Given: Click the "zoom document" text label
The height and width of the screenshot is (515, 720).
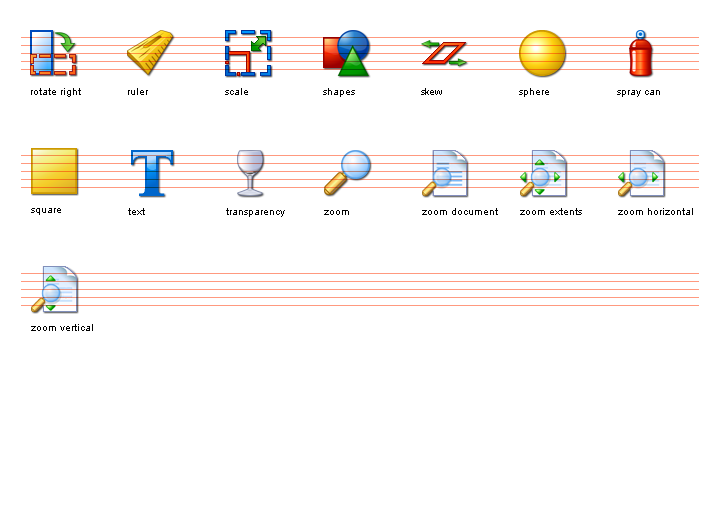Looking at the screenshot, I should click(x=459, y=212).
